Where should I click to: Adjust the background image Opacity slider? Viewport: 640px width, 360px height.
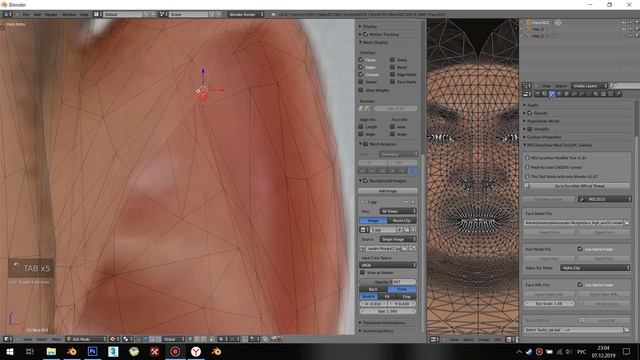[x=388, y=282]
